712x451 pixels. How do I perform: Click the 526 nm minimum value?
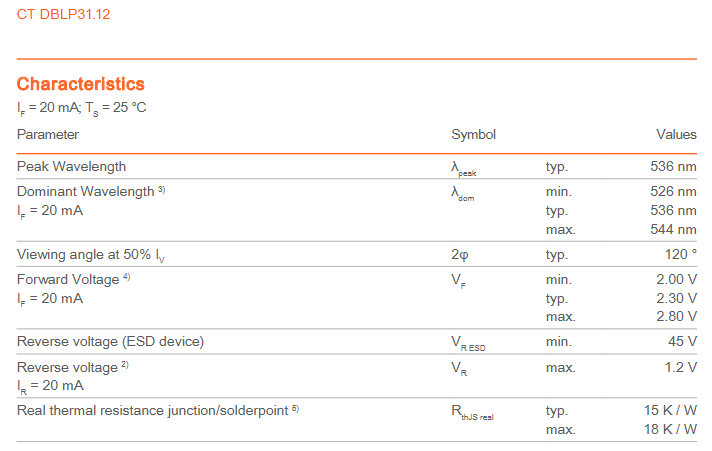coord(673,191)
